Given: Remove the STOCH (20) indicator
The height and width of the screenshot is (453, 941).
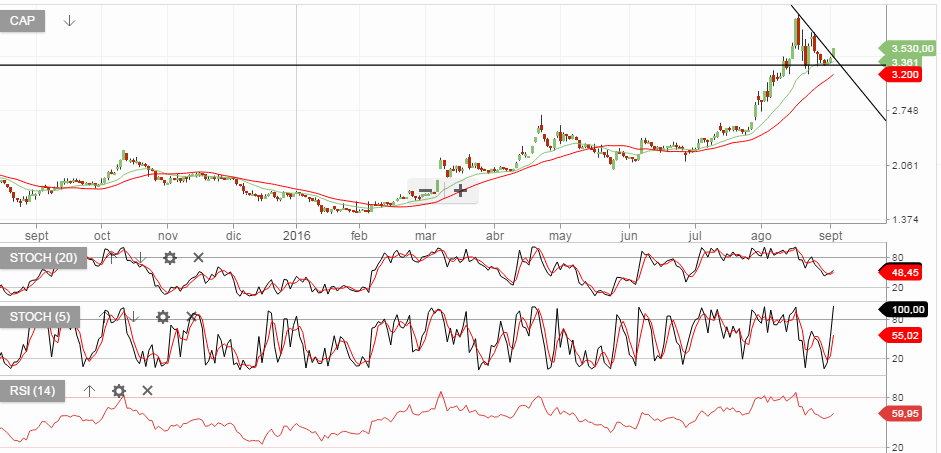Looking at the screenshot, I should pyautogui.click(x=198, y=258).
